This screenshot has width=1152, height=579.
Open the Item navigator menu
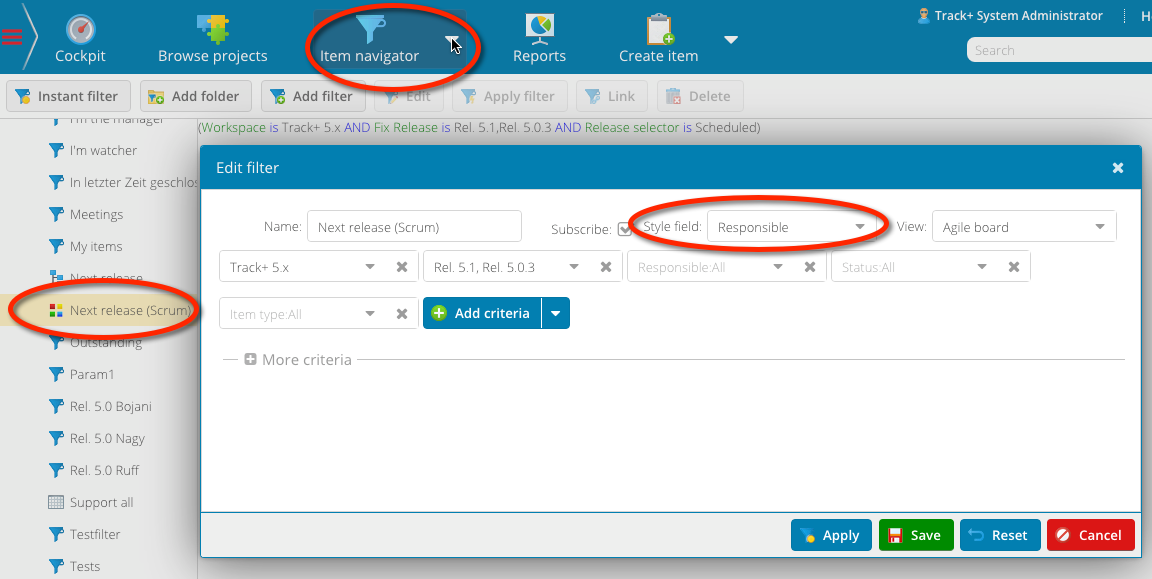coord(369,40)
